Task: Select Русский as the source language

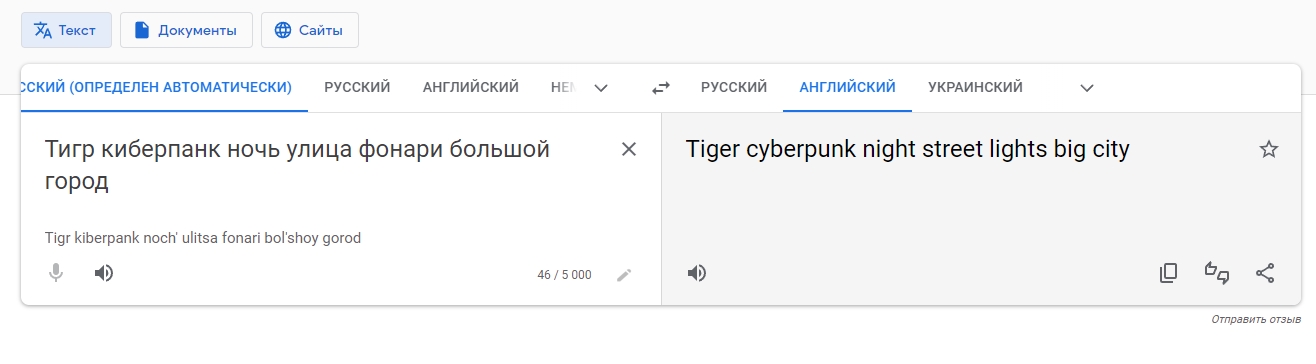Action: pyautogui.click(x=357, y=87)
